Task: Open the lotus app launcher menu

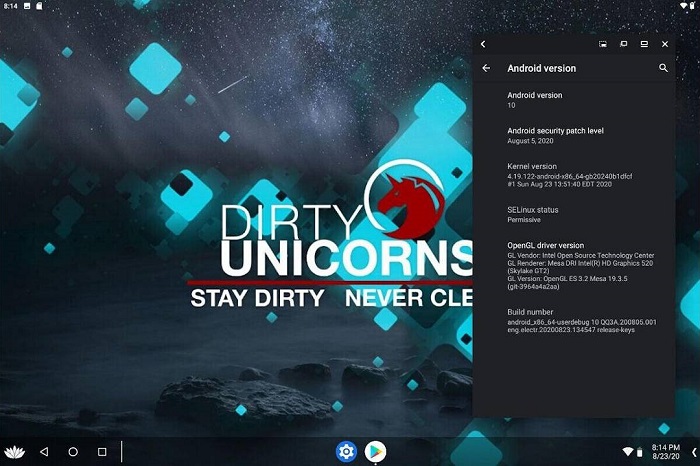Action: tap(14, 452)
